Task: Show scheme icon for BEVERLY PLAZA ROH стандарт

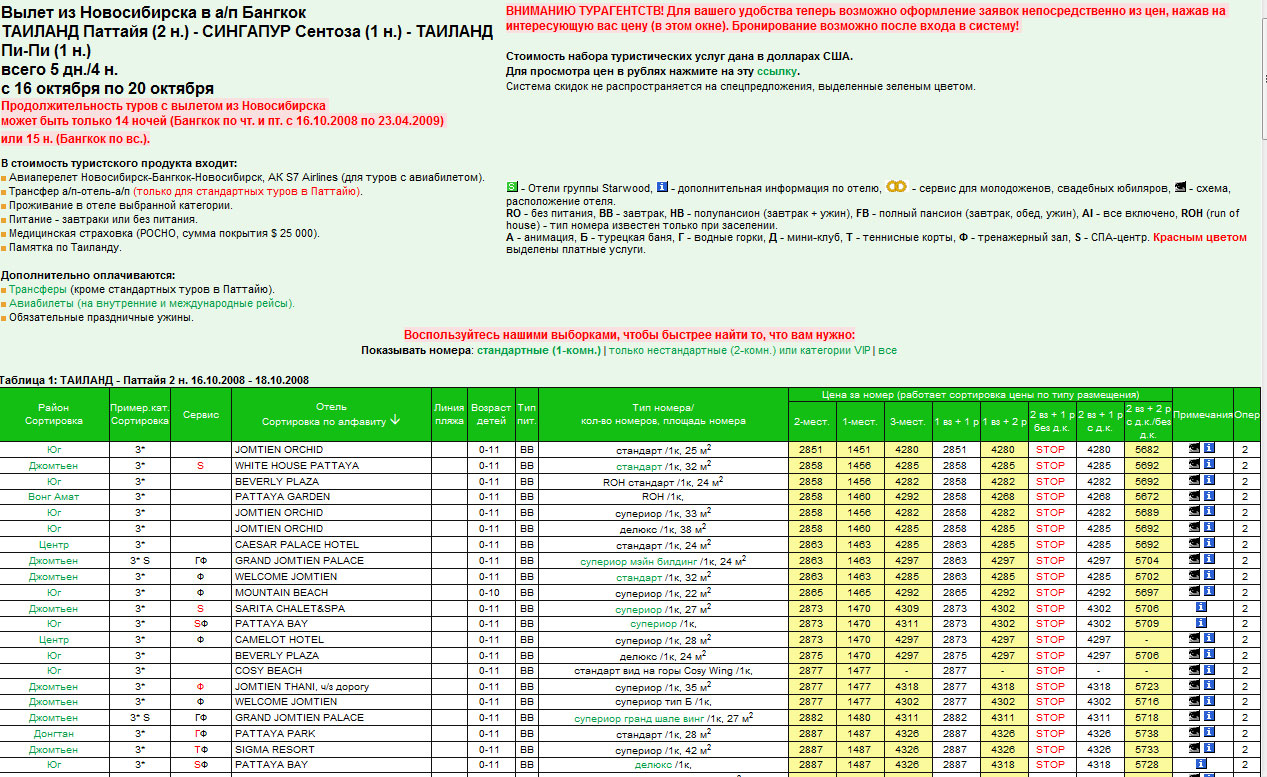Action: pyautogui.click(x=1194, y=481)
